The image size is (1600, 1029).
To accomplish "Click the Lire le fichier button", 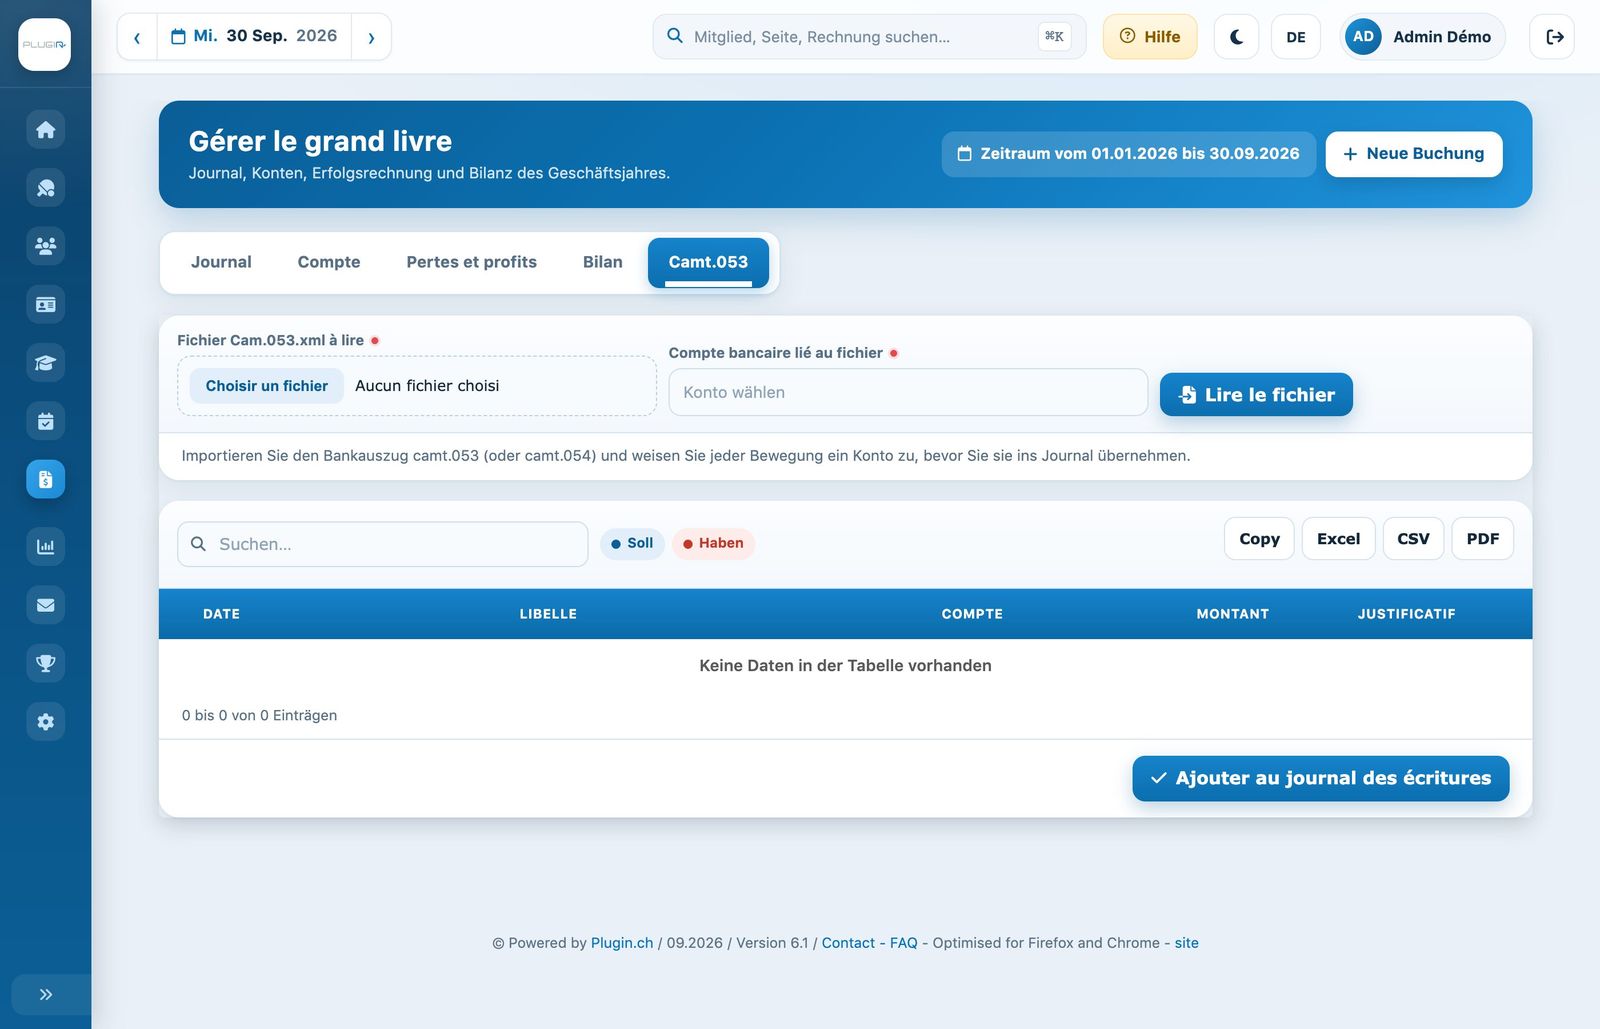I will pos(1256,395).
